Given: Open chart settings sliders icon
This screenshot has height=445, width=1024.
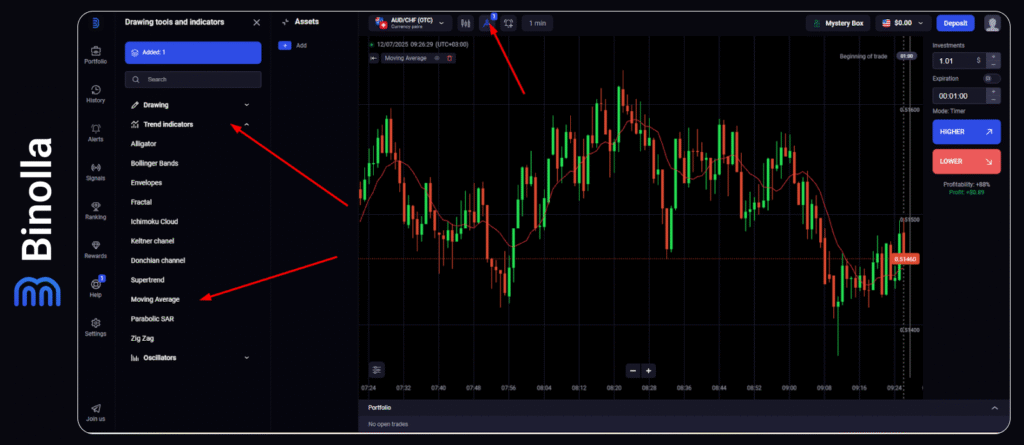Looking at the screenshot, I should (x=376, y=369).
